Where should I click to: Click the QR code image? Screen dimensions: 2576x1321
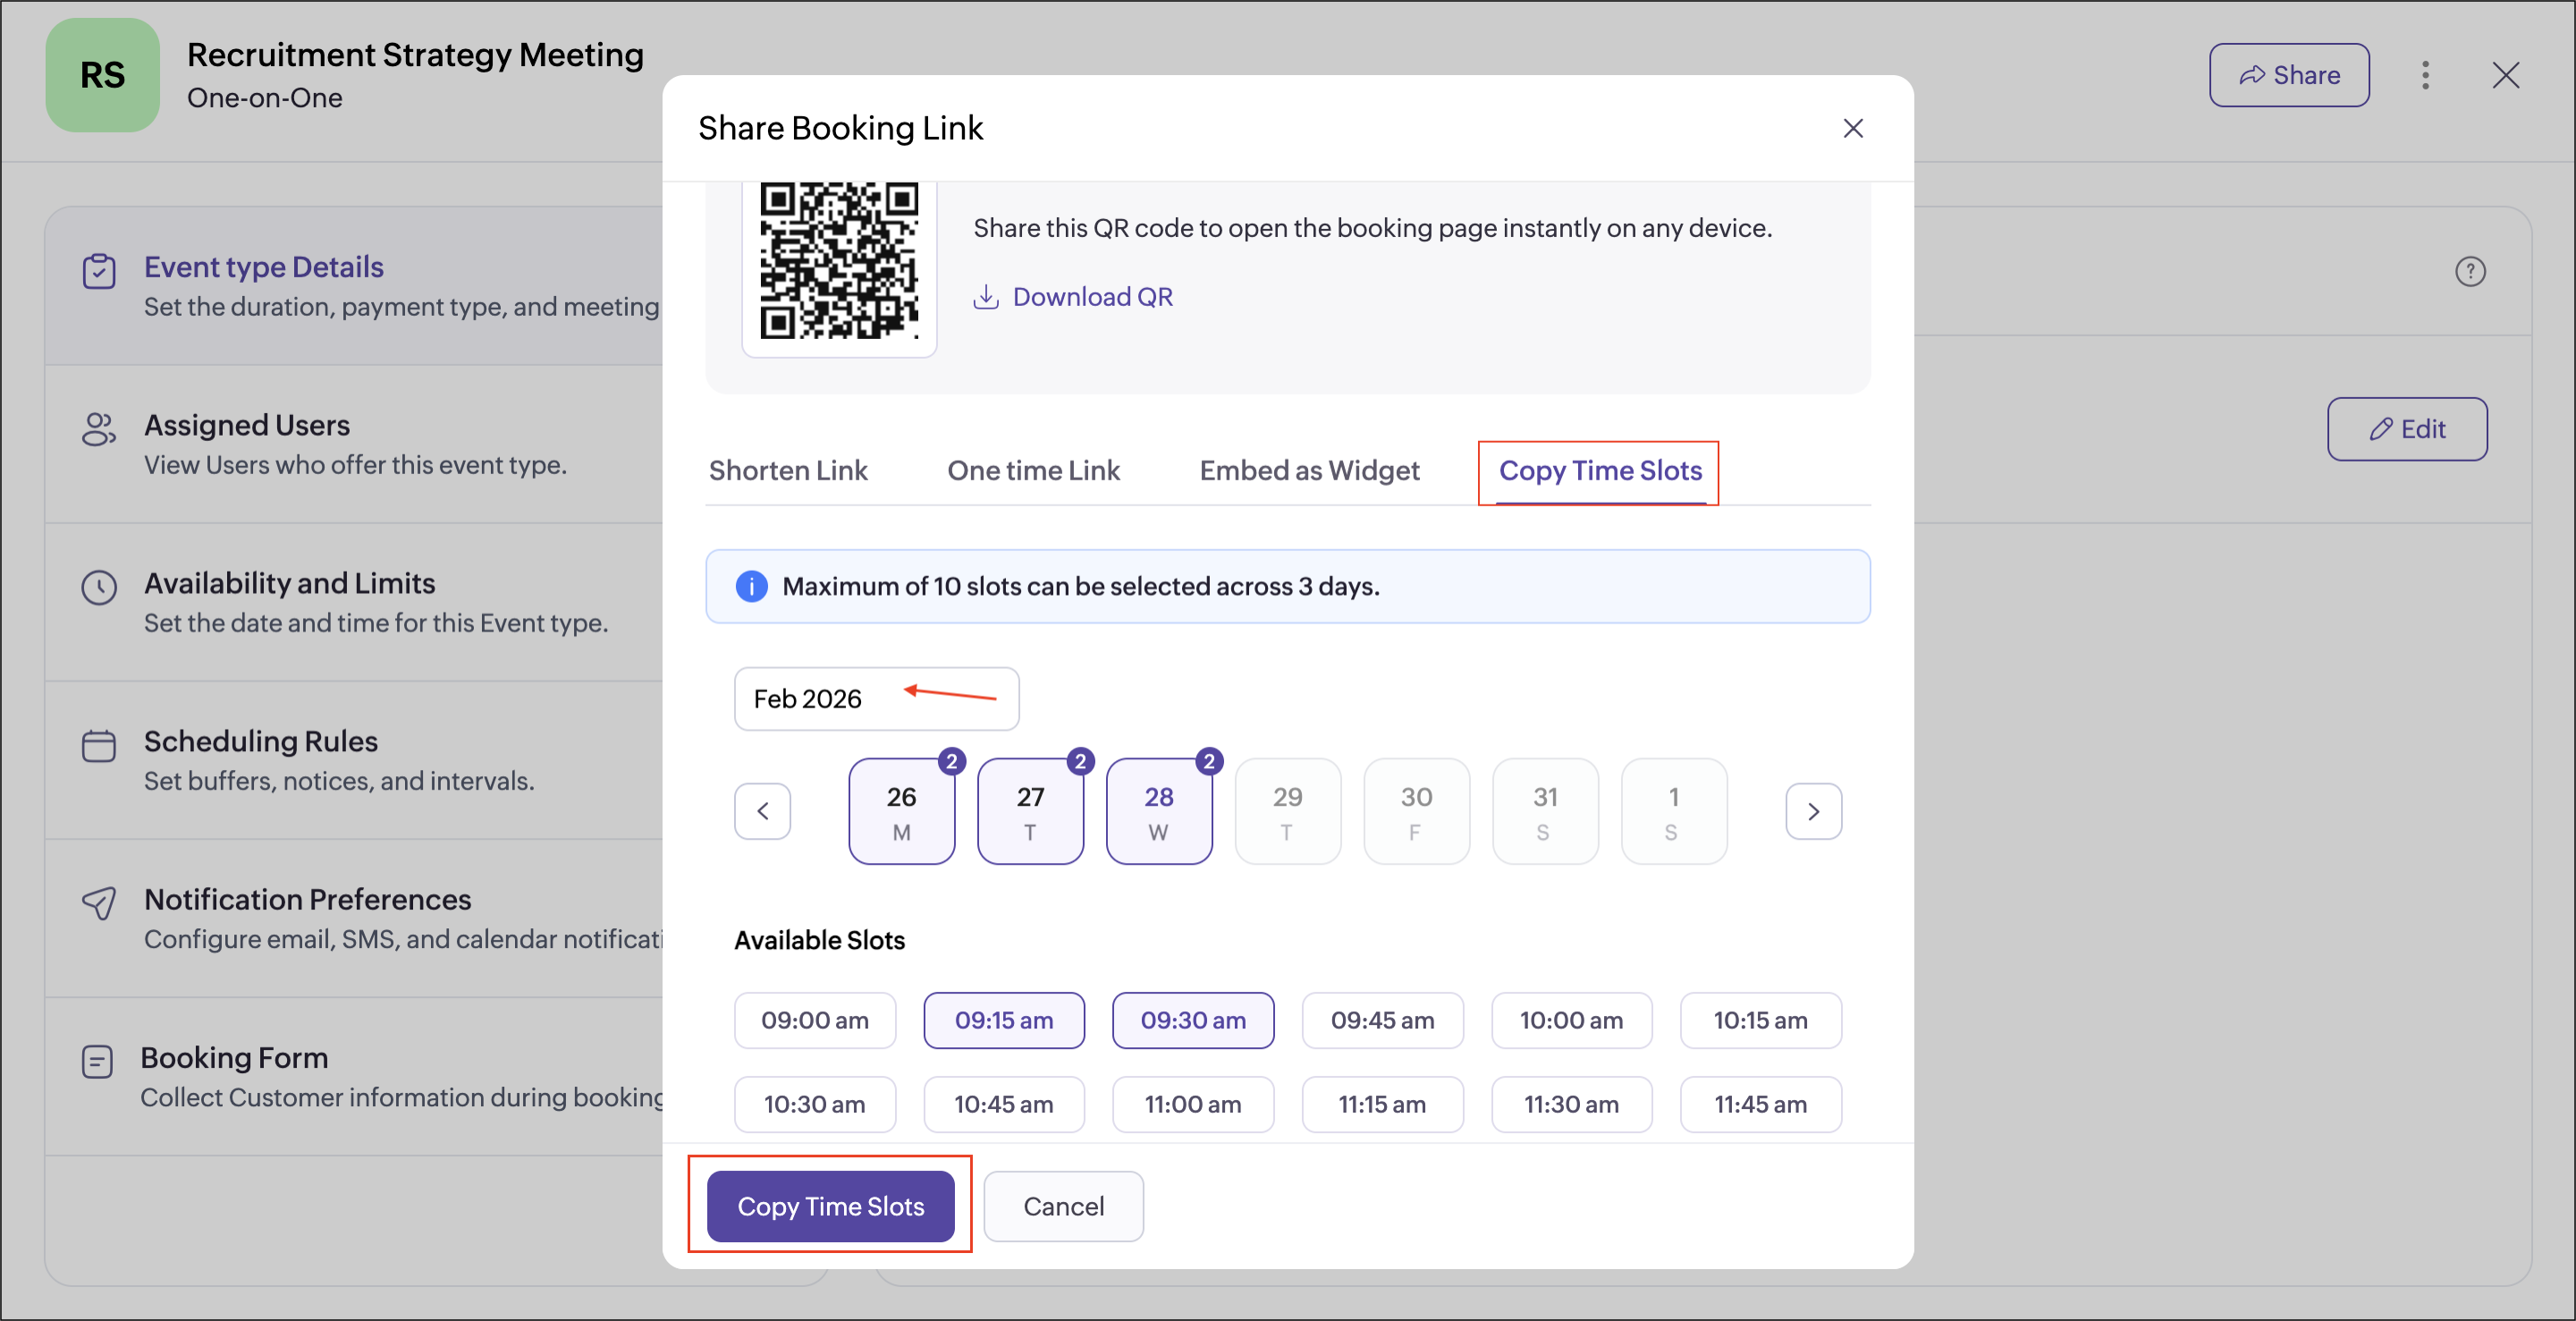click(838, 260)
